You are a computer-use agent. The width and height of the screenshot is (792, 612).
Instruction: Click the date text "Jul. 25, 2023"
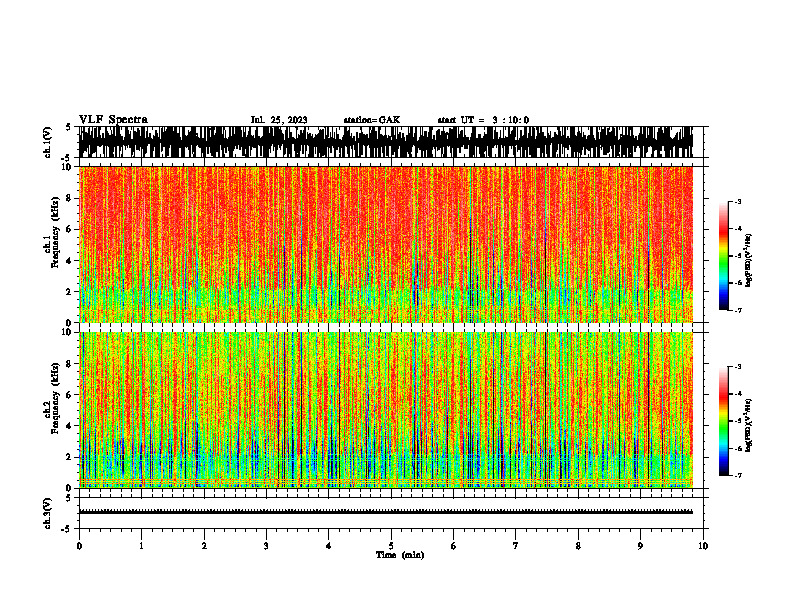tap(279, 120)
